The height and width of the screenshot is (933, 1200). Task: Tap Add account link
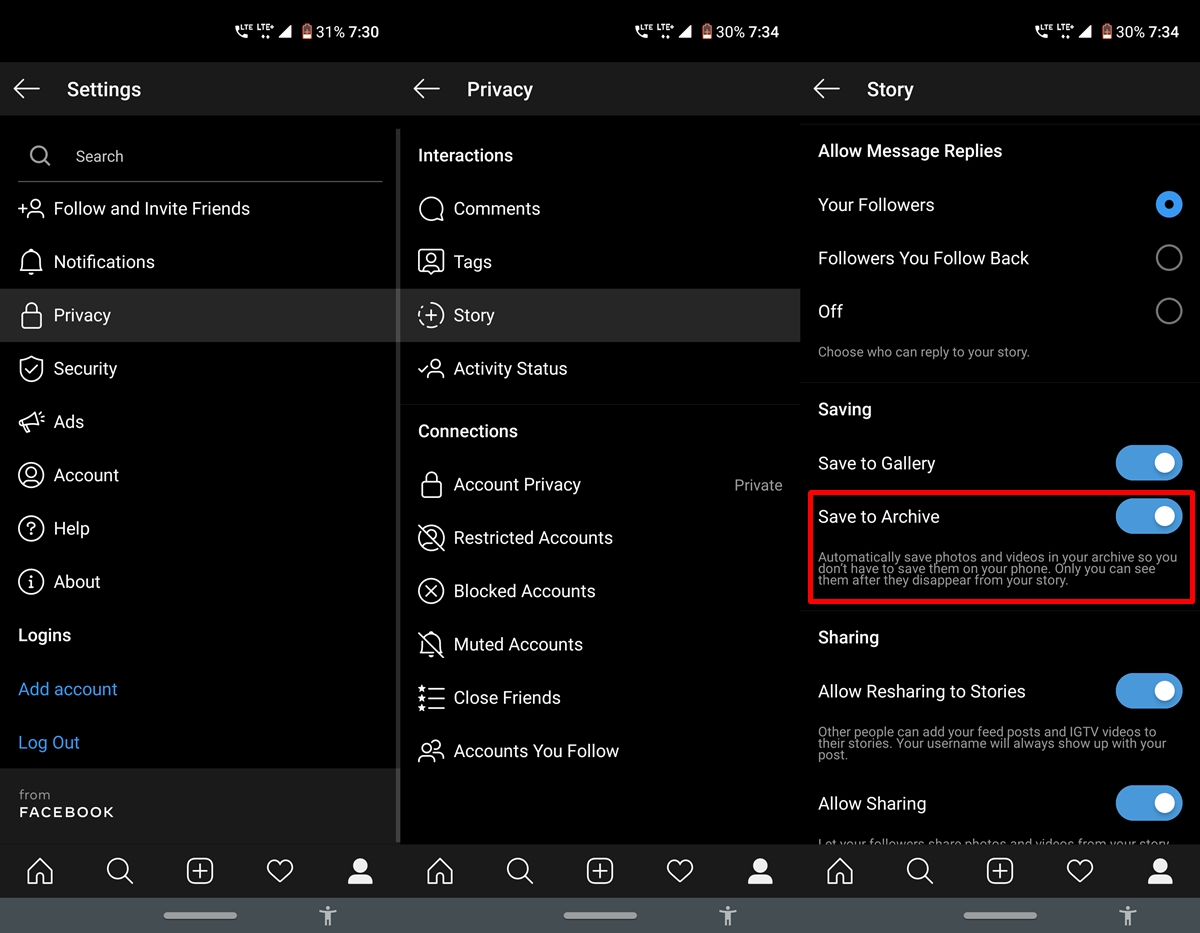(x=68, y=689)
